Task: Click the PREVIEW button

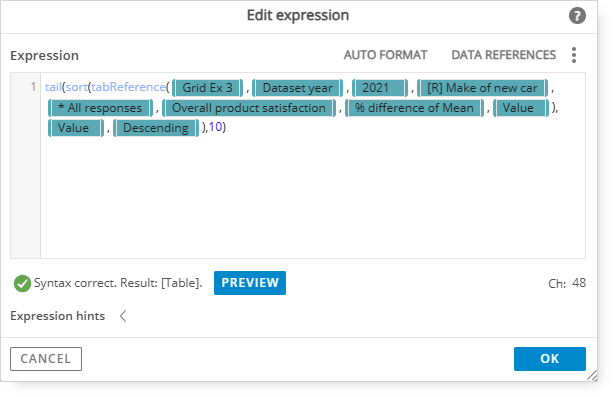Action: [250, 283]
